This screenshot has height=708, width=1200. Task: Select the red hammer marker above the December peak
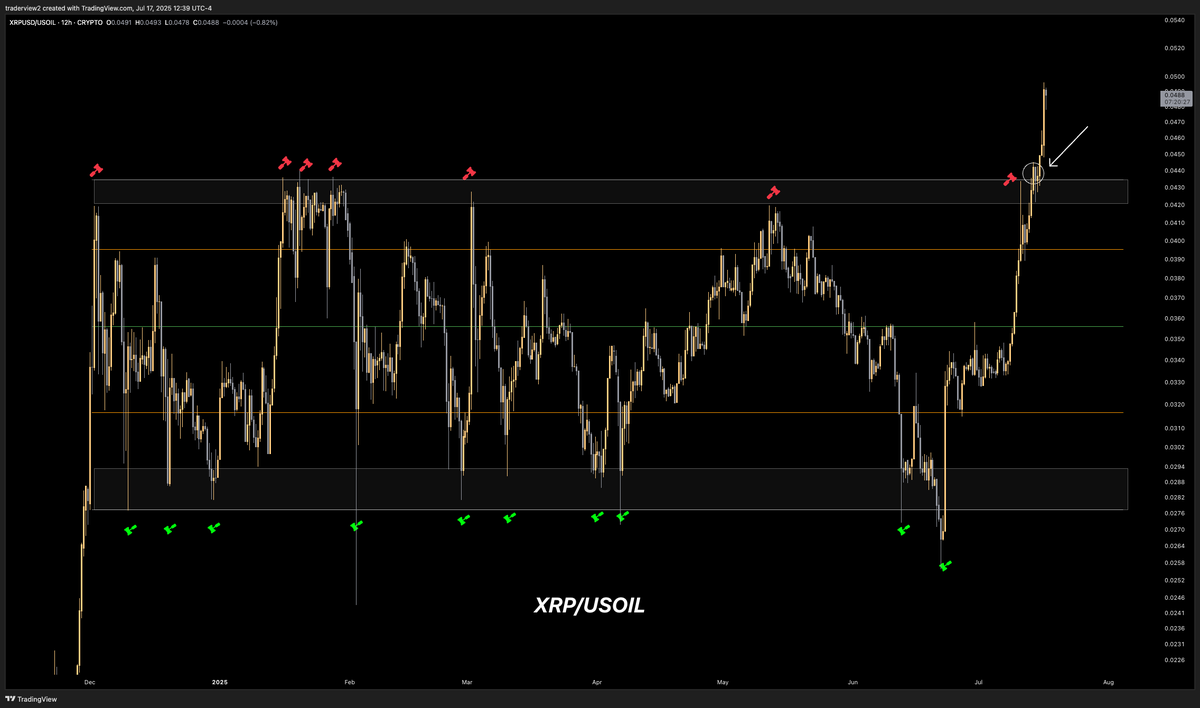[96, 169]
